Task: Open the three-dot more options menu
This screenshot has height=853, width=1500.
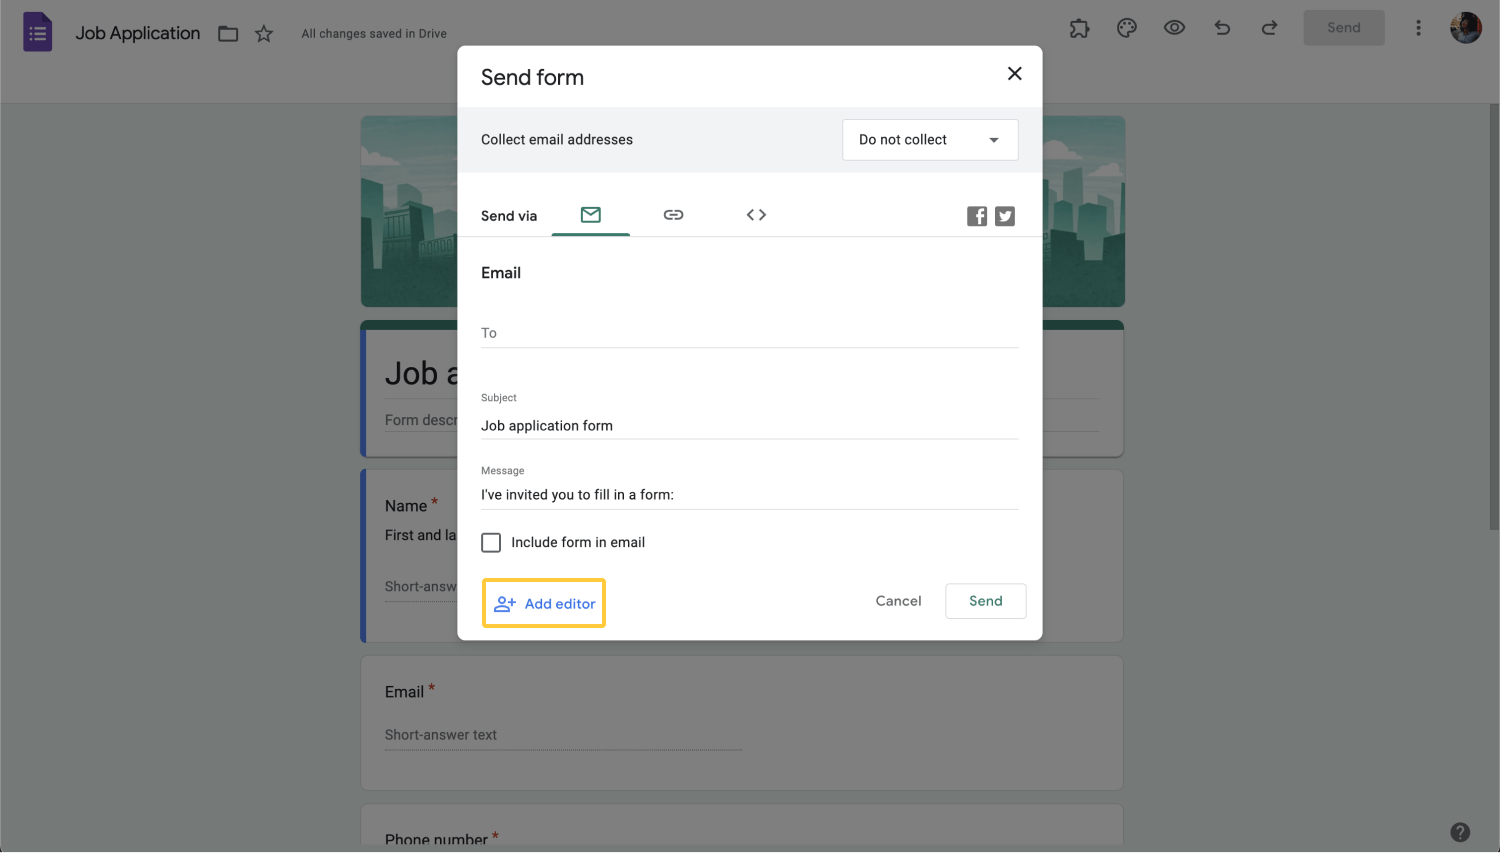Action: pyautogui.click(x=1418, y=28)
